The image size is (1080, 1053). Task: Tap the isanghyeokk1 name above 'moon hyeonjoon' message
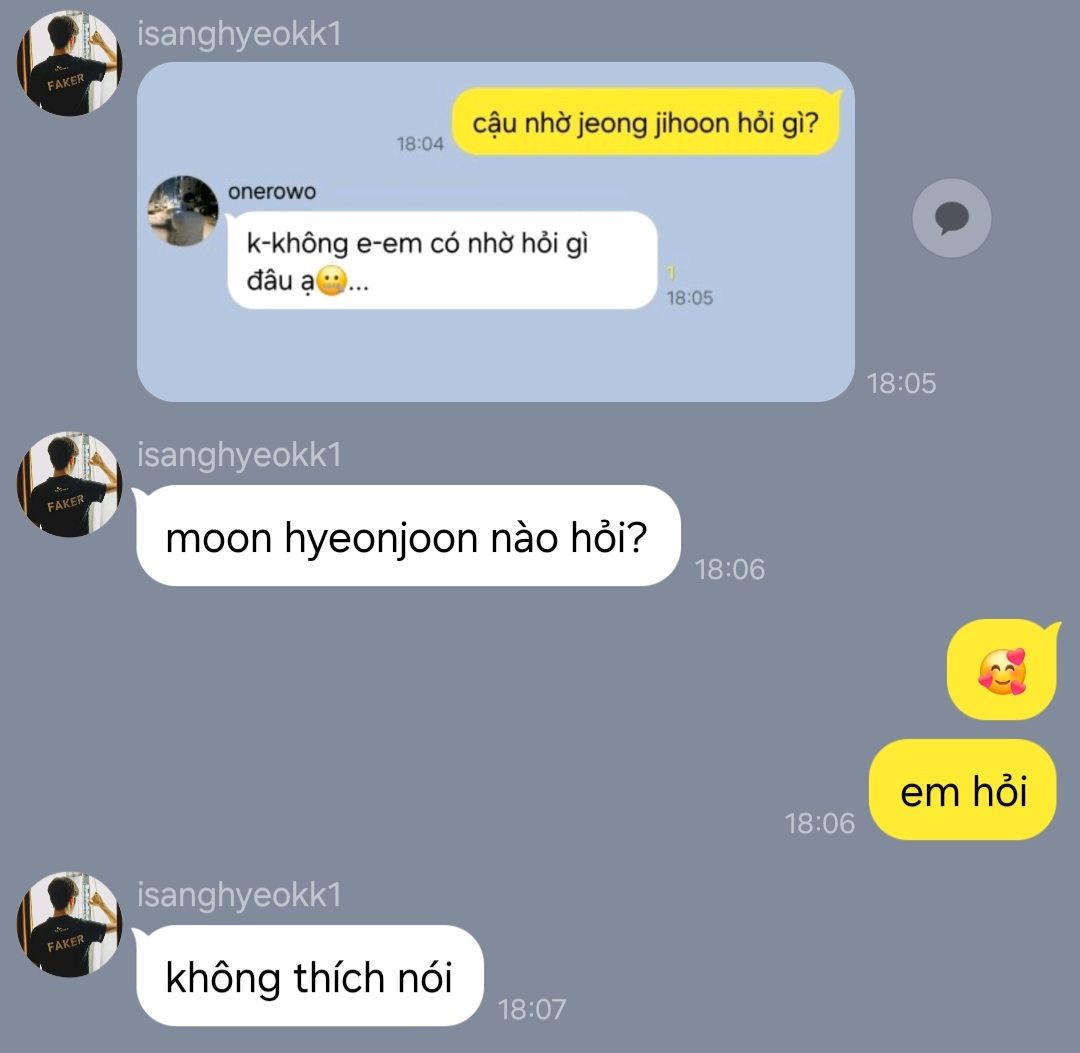(x=239, y=455)
